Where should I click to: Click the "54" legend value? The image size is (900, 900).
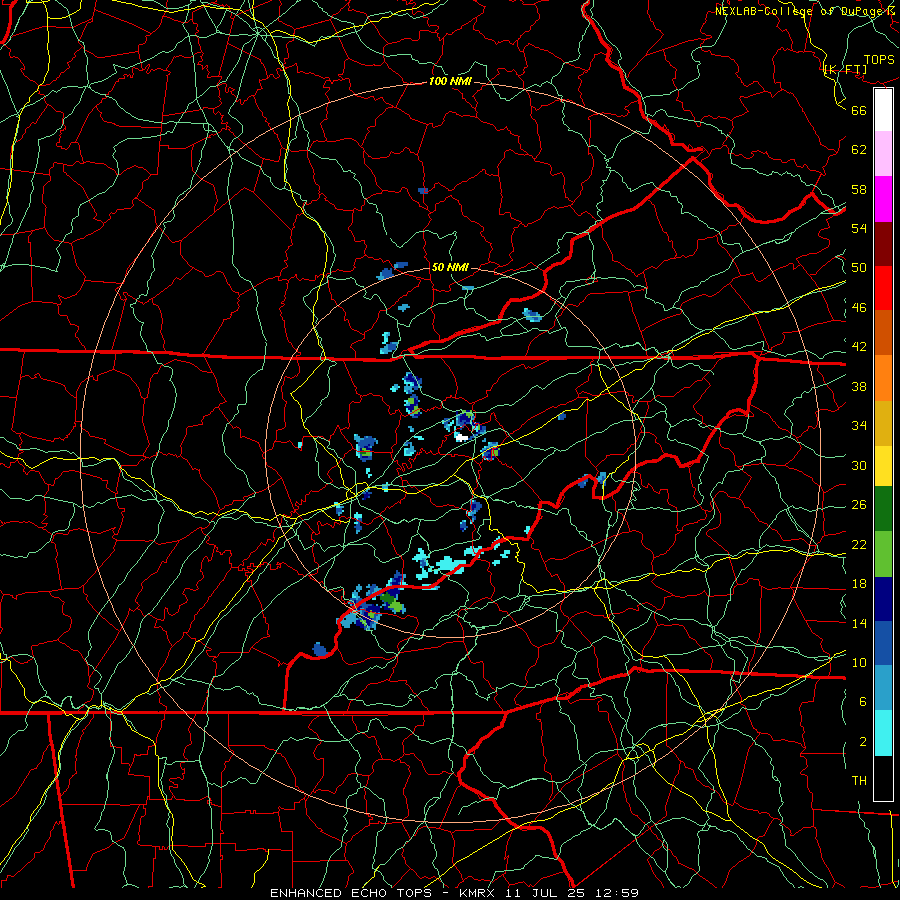pos(859,228)
